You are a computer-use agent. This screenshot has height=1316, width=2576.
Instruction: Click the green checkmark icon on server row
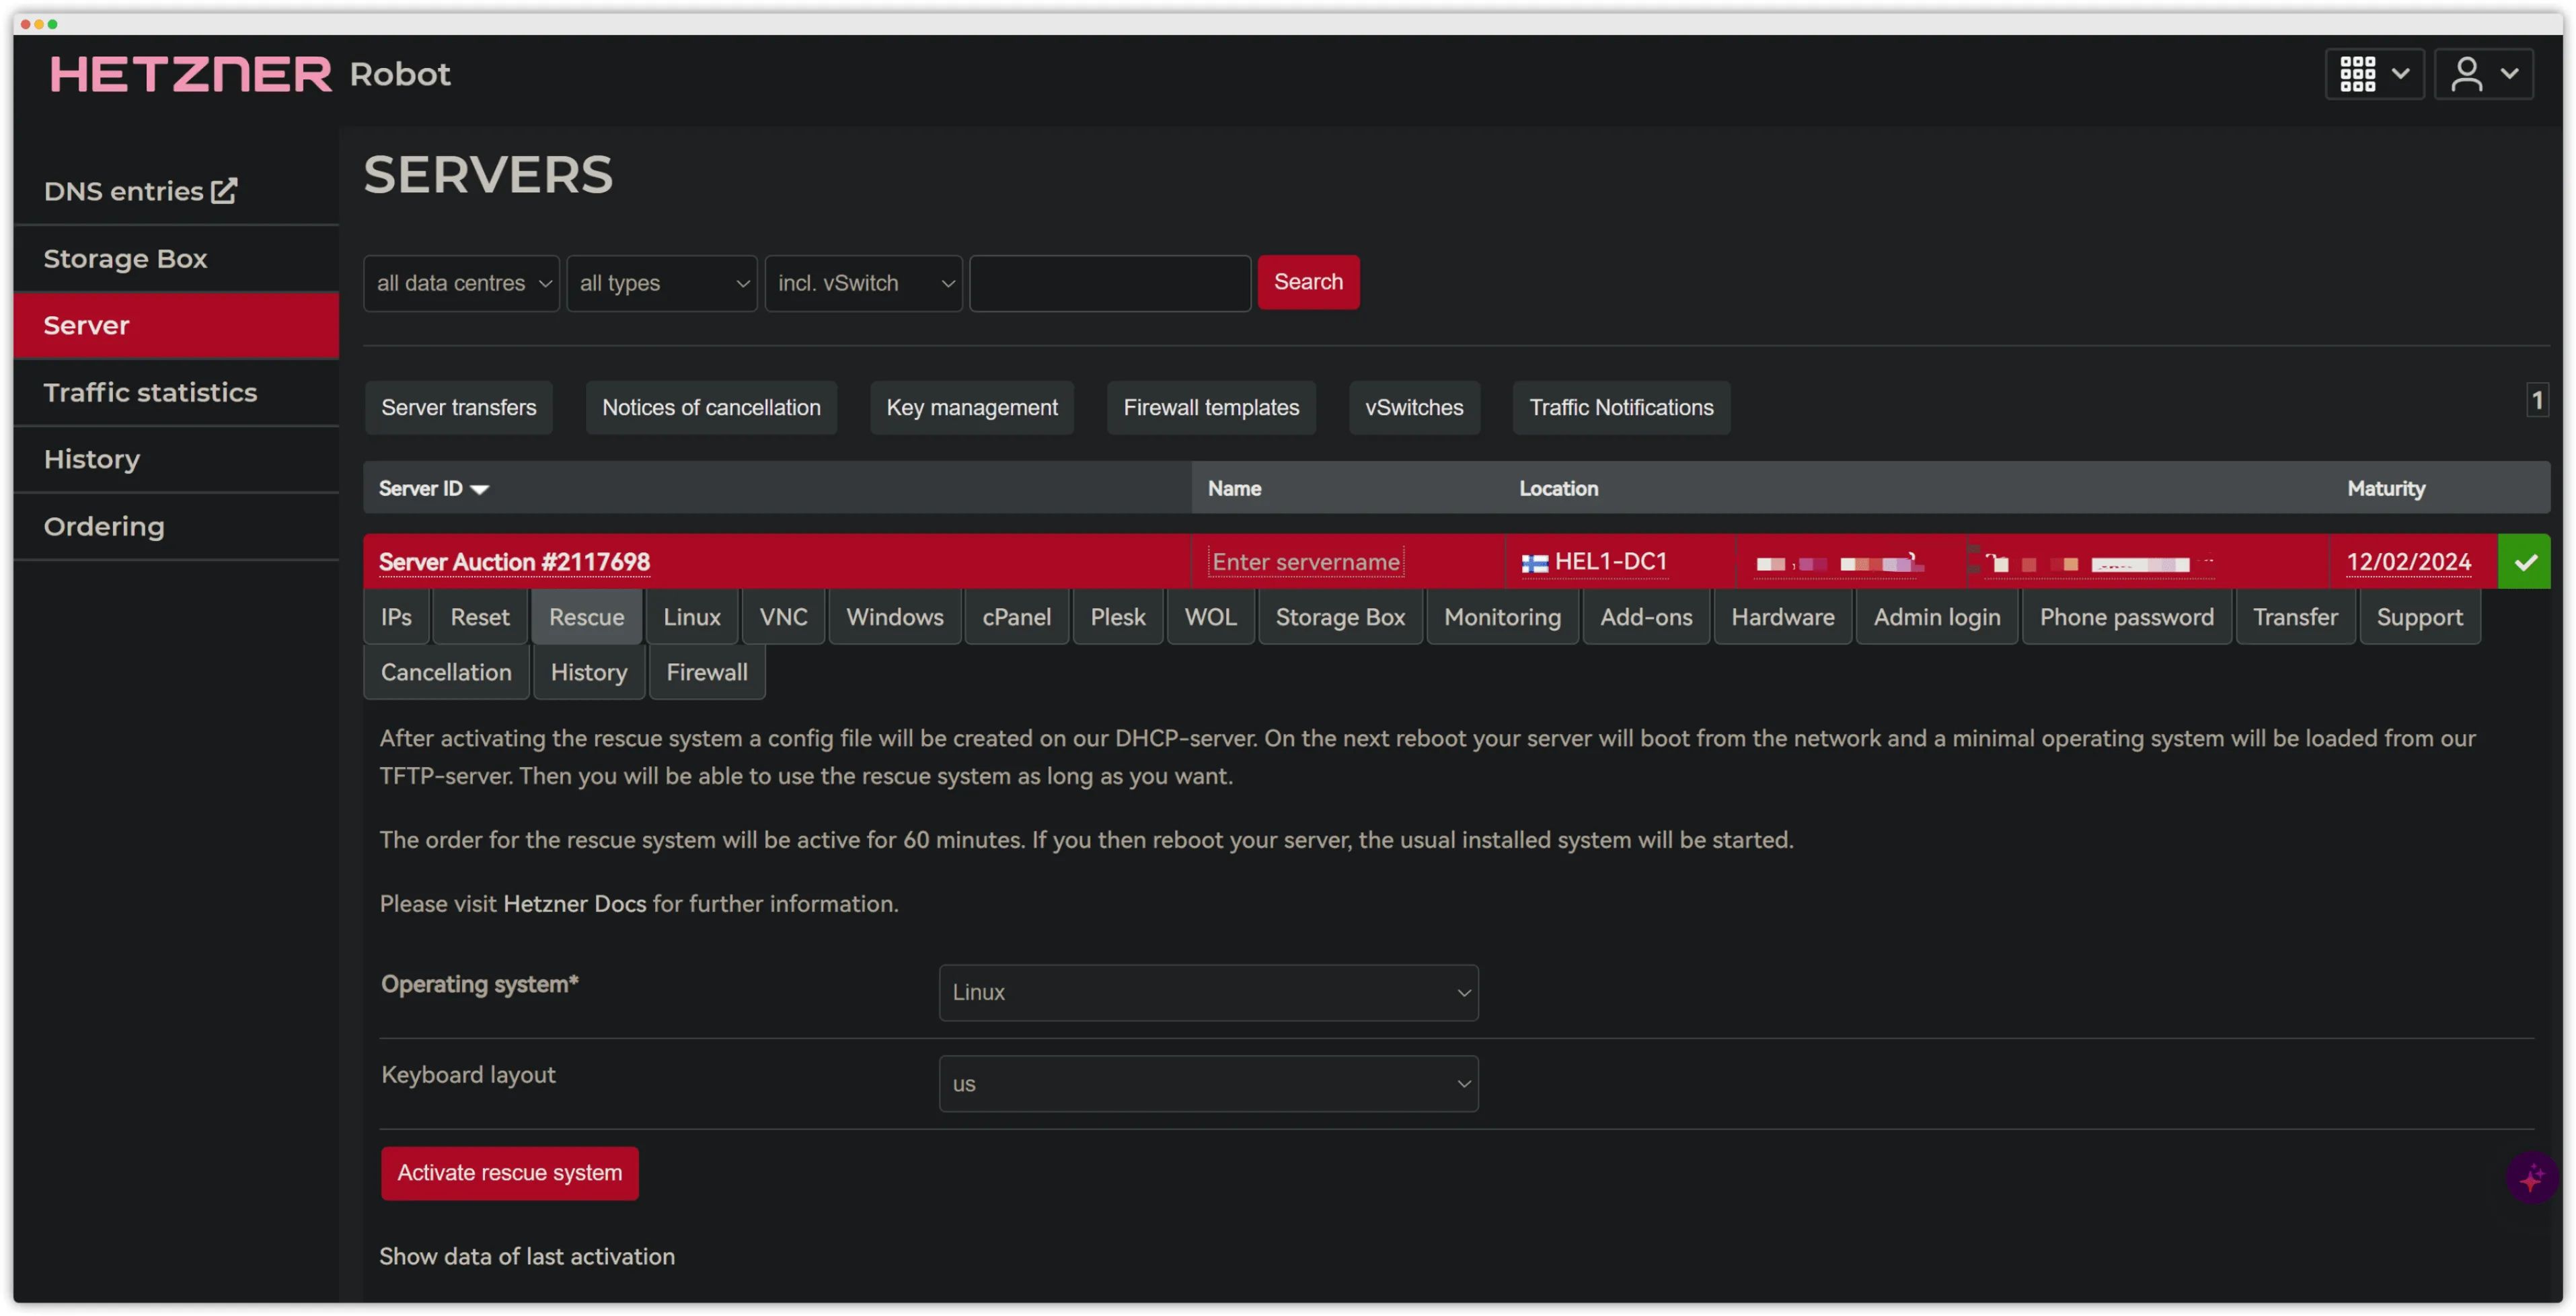click(x=2524, y=562)
